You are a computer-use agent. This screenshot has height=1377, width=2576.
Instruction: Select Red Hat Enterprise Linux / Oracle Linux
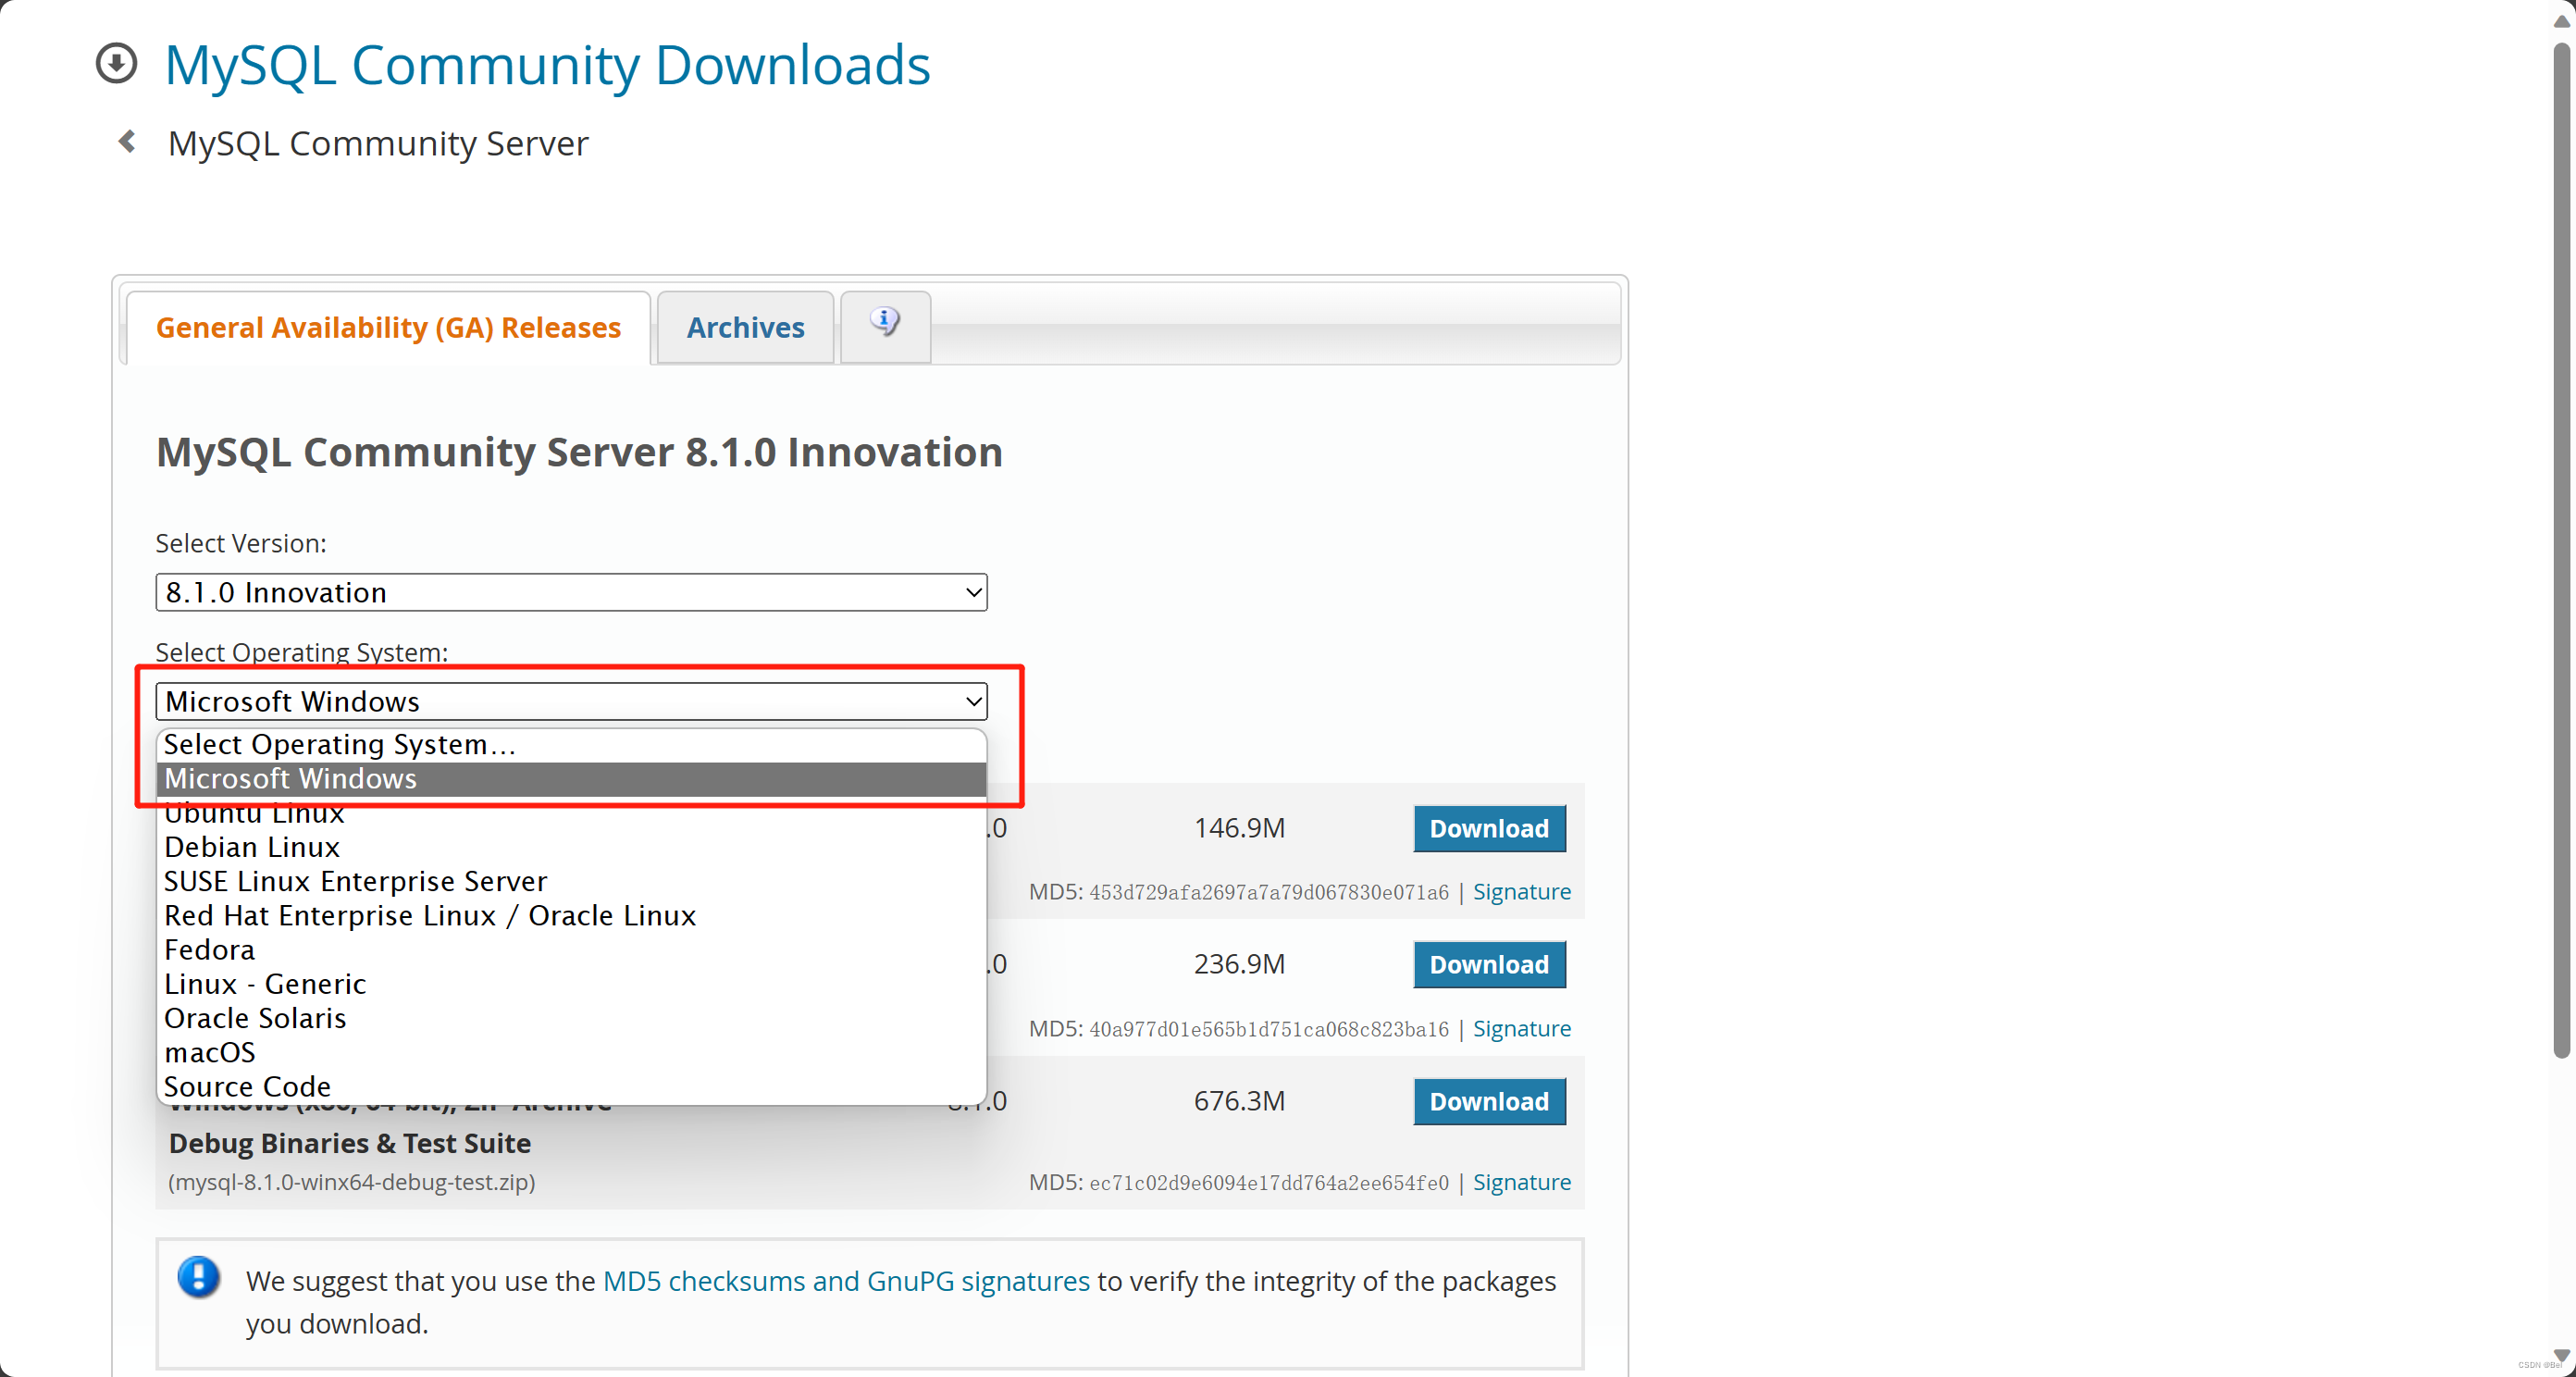coord(430,915)
